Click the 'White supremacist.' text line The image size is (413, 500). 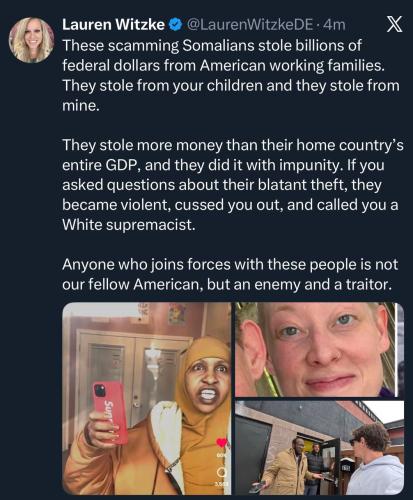[129, 225]
